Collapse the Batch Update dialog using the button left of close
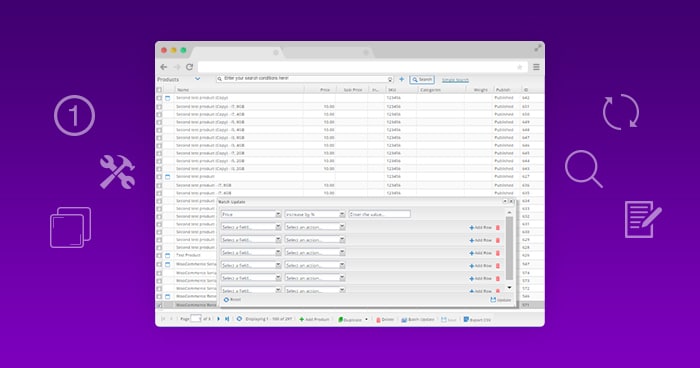The height and width of the screenshot is (368, 700). tap(505, 201)
